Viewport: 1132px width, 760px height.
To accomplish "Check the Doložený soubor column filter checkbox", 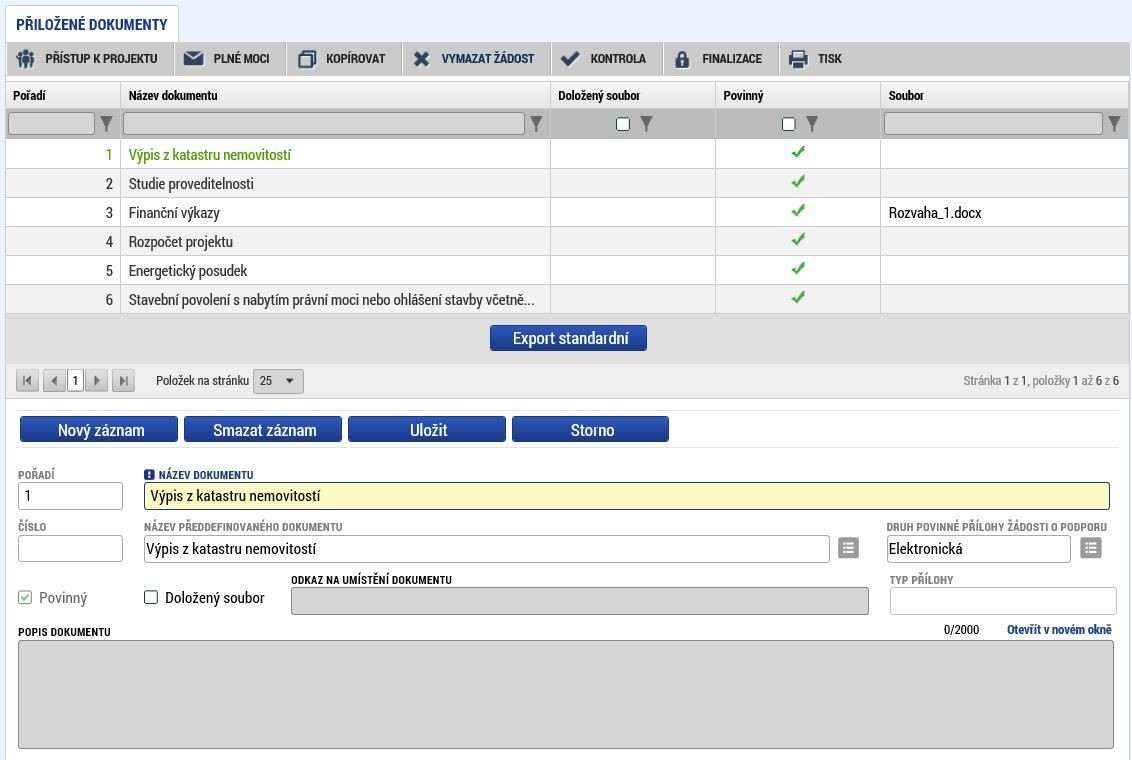I will click(x=622, y=124).
